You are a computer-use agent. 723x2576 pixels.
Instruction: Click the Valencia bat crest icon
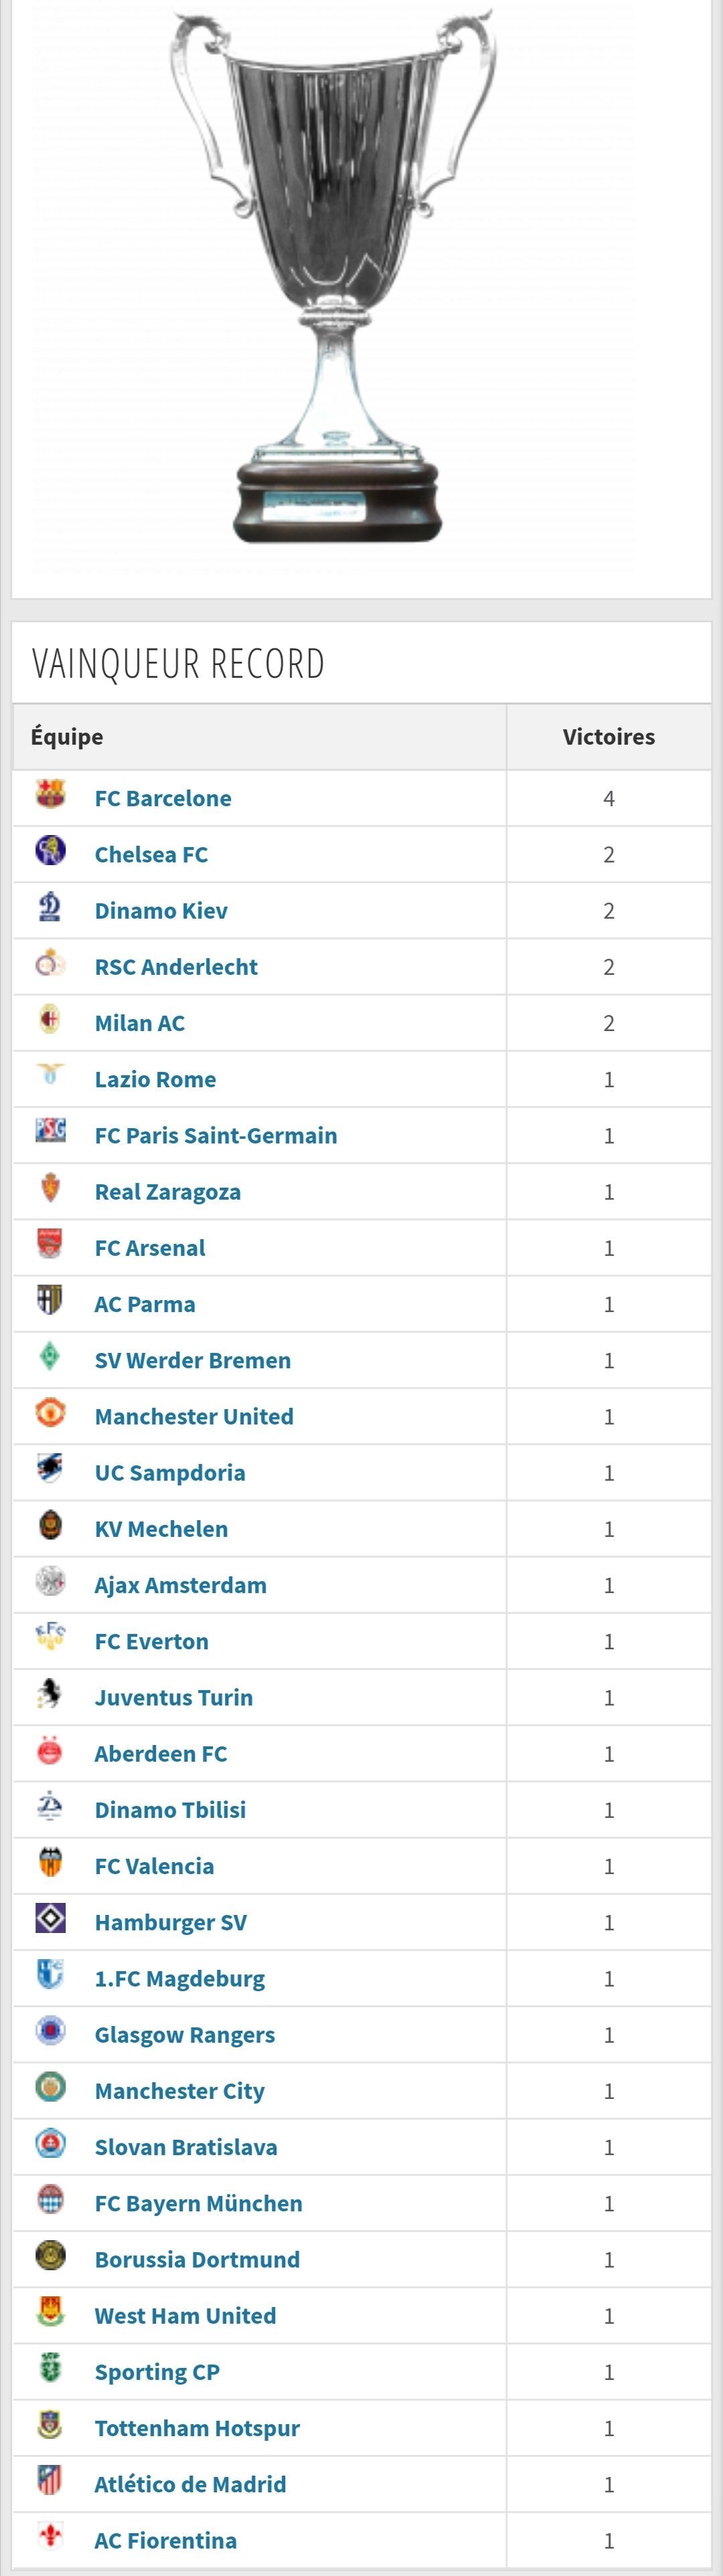pos(50,1863)
